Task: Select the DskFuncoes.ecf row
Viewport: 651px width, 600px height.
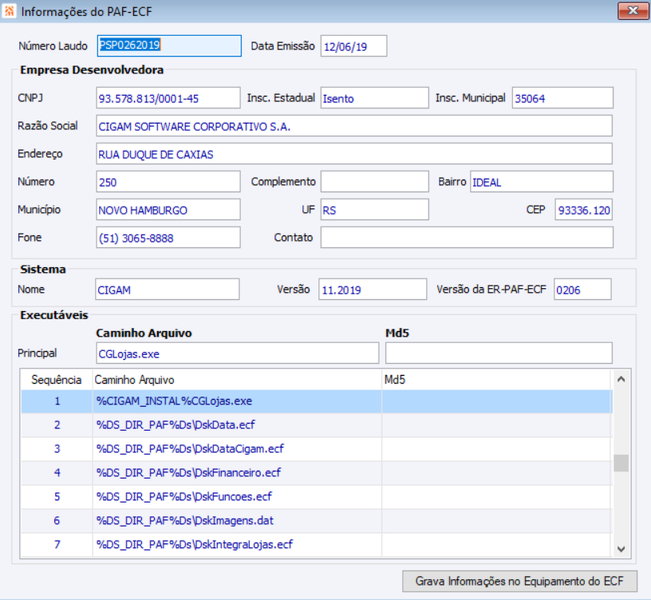Action: (317, 497)
